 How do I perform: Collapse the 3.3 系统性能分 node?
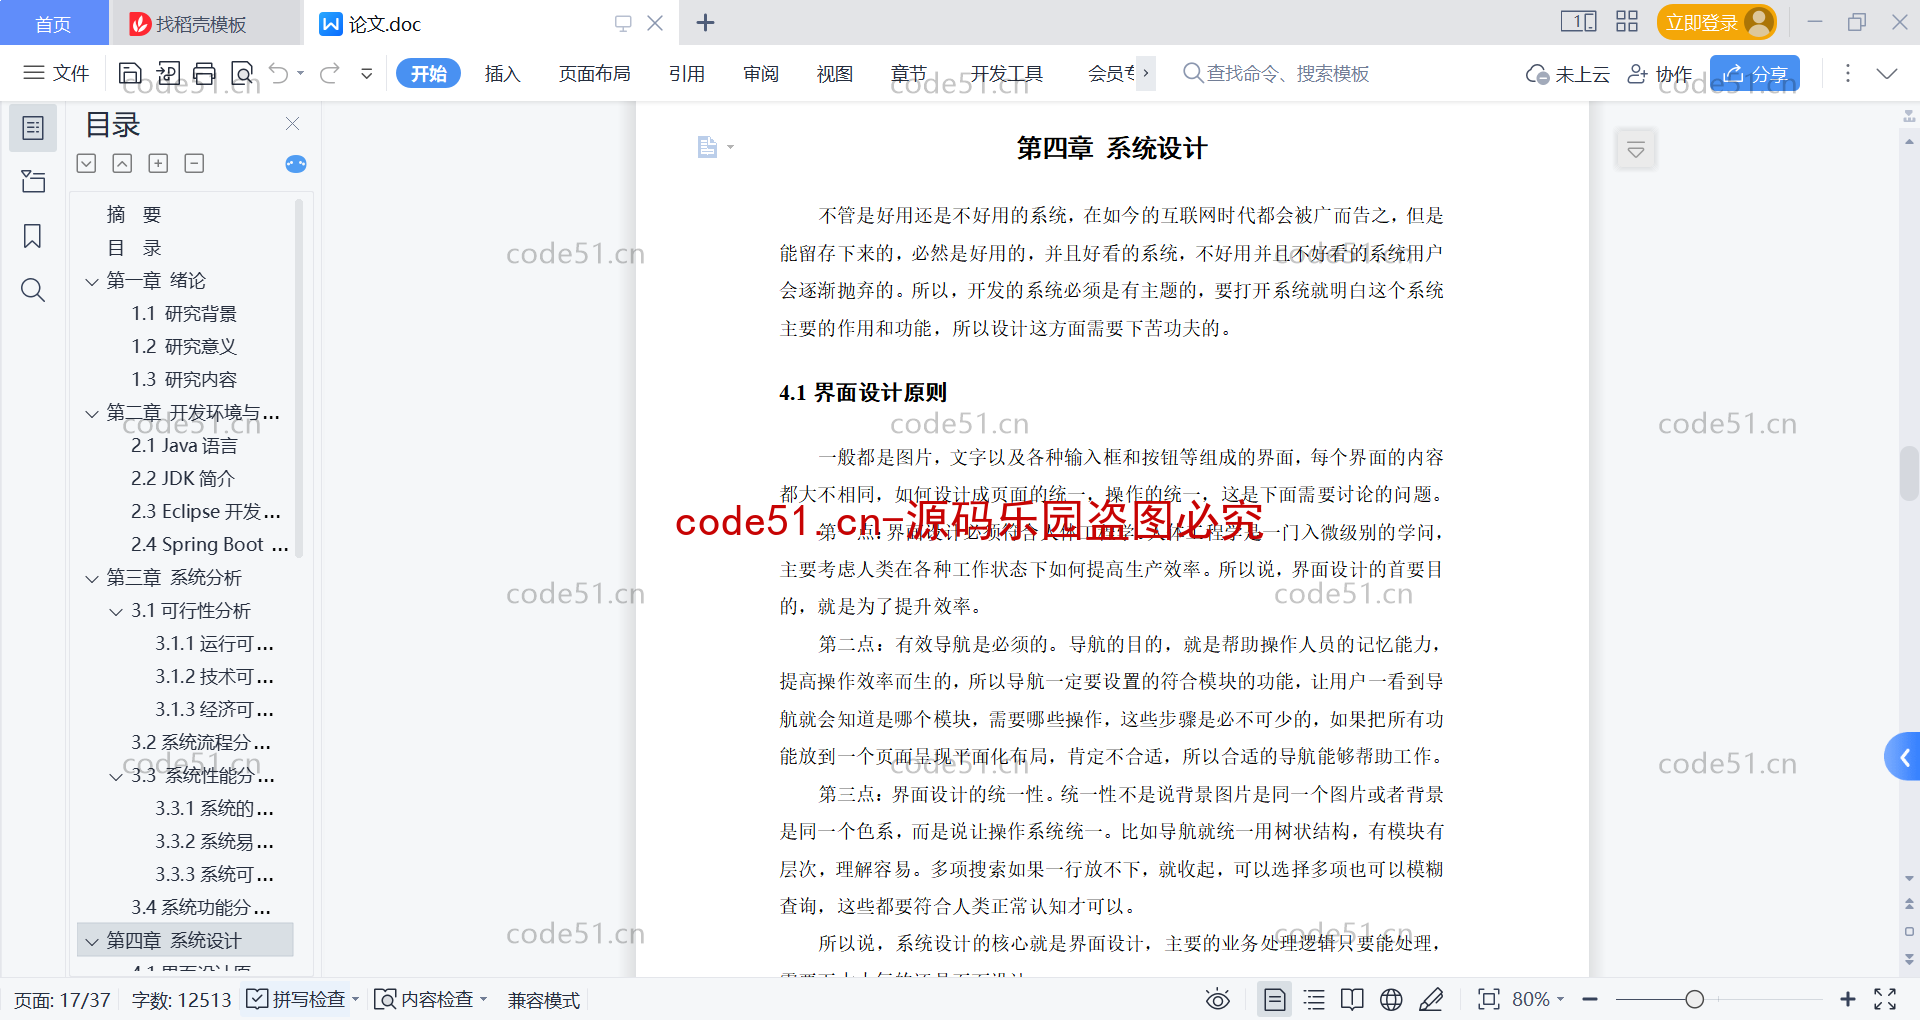point(116,776)
